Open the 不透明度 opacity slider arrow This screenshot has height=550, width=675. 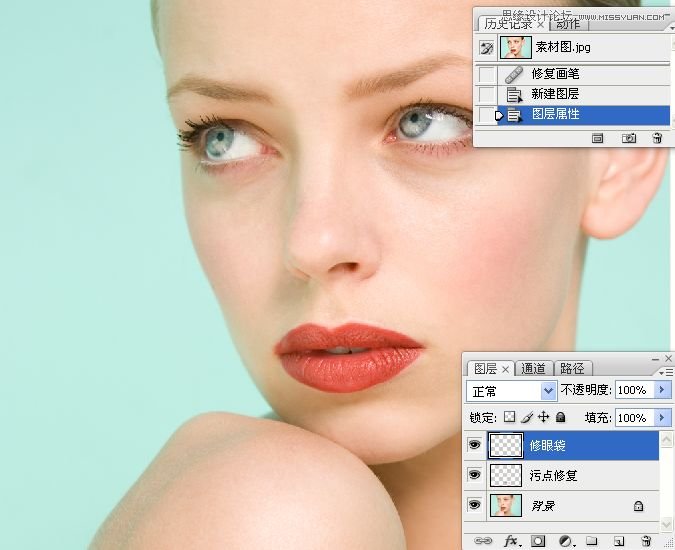coord(662,390)
